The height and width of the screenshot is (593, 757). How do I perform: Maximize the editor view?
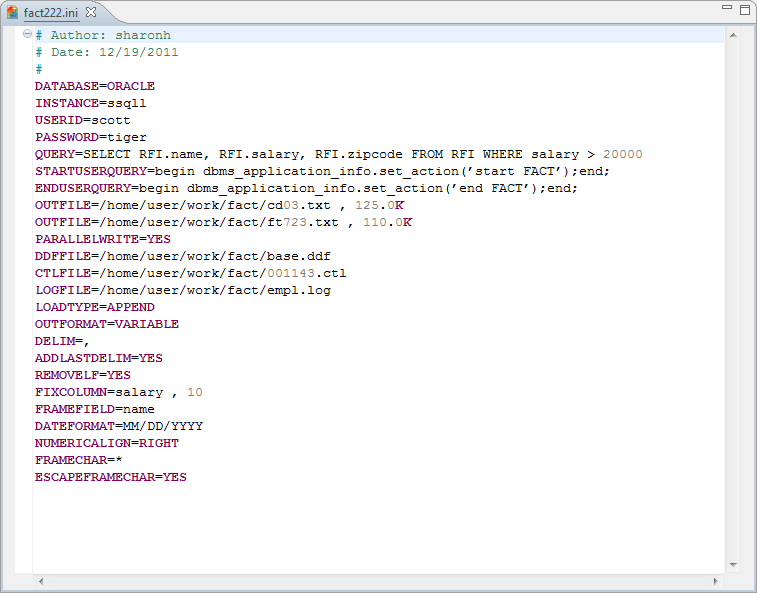pyautogui.click(x=745, y=9)
